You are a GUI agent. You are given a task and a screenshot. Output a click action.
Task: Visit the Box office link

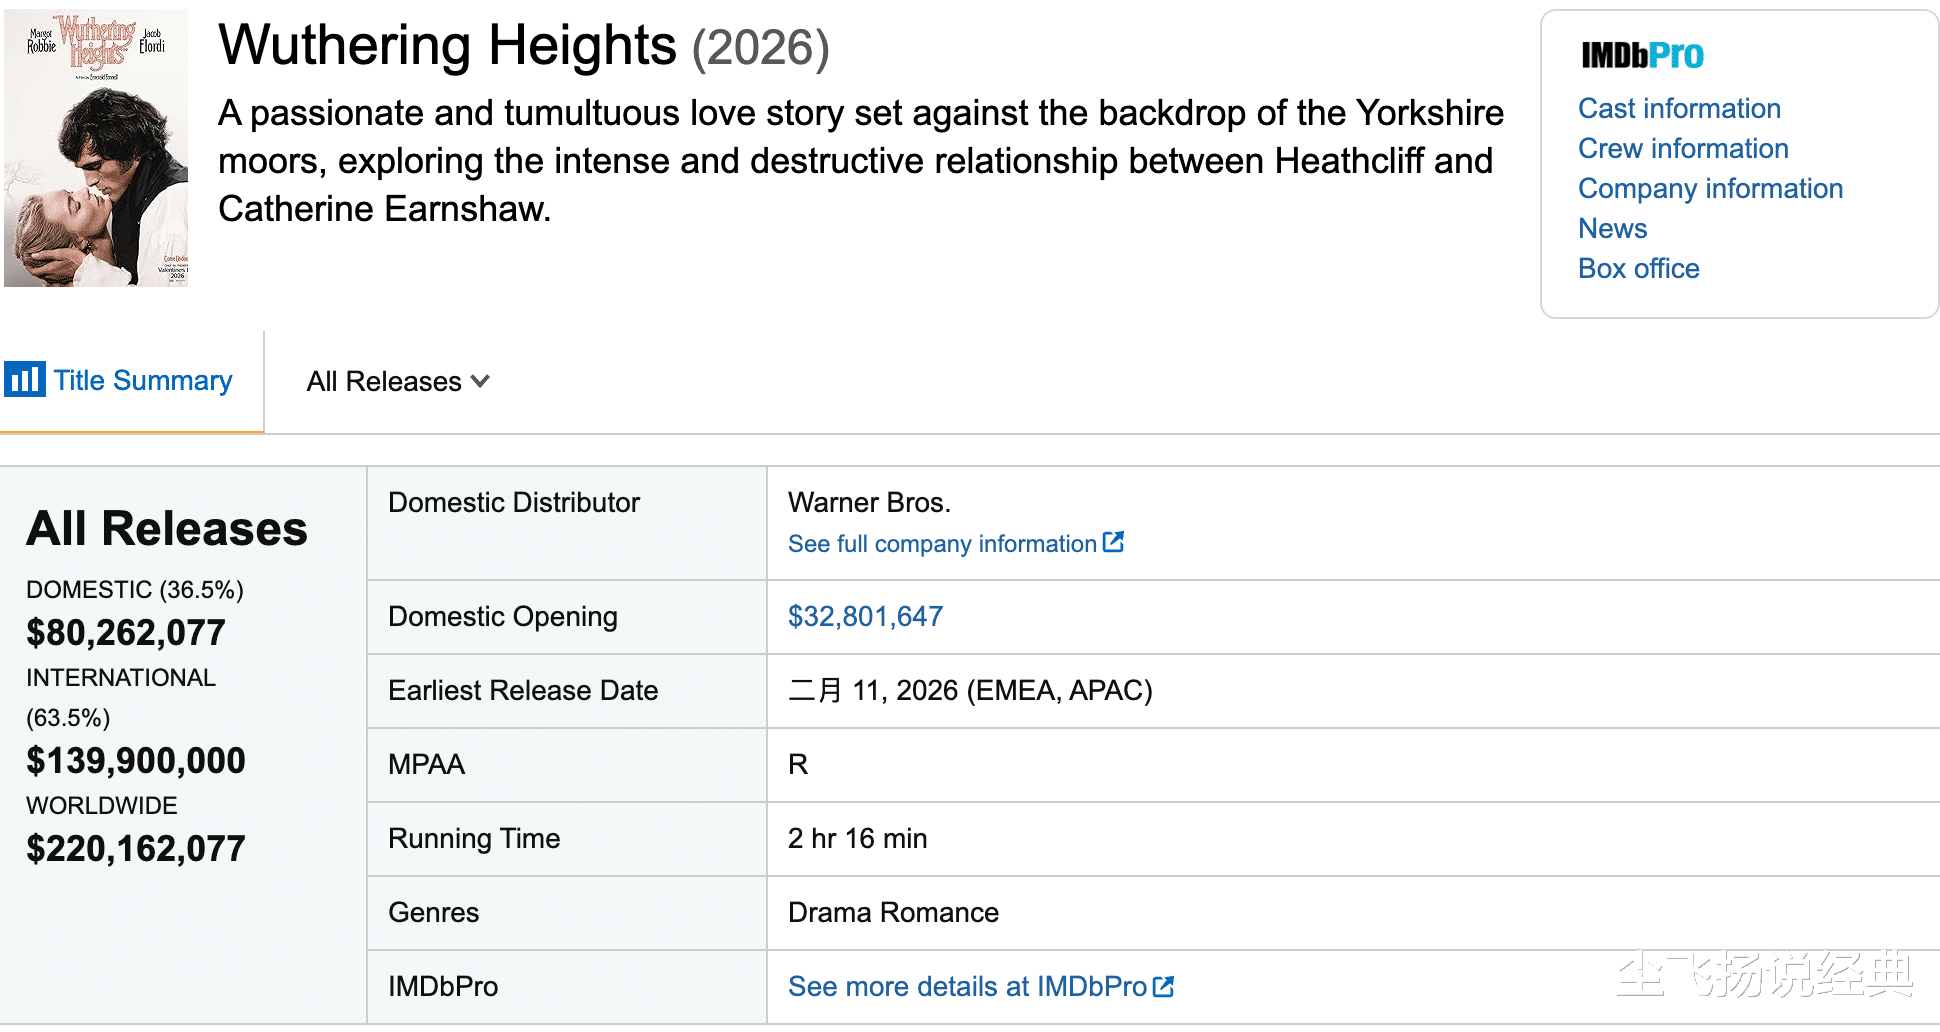pyautogui.click(x=1638, y=268)
